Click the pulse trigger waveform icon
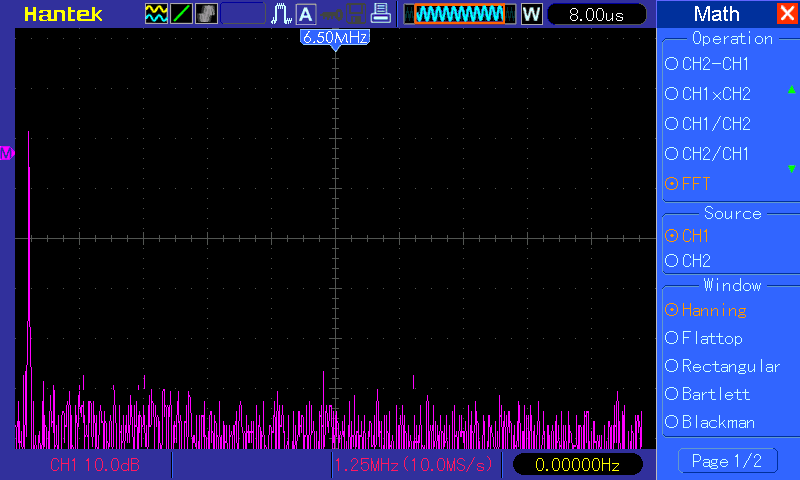The image size is (800, 480). [x=281, y=14]
